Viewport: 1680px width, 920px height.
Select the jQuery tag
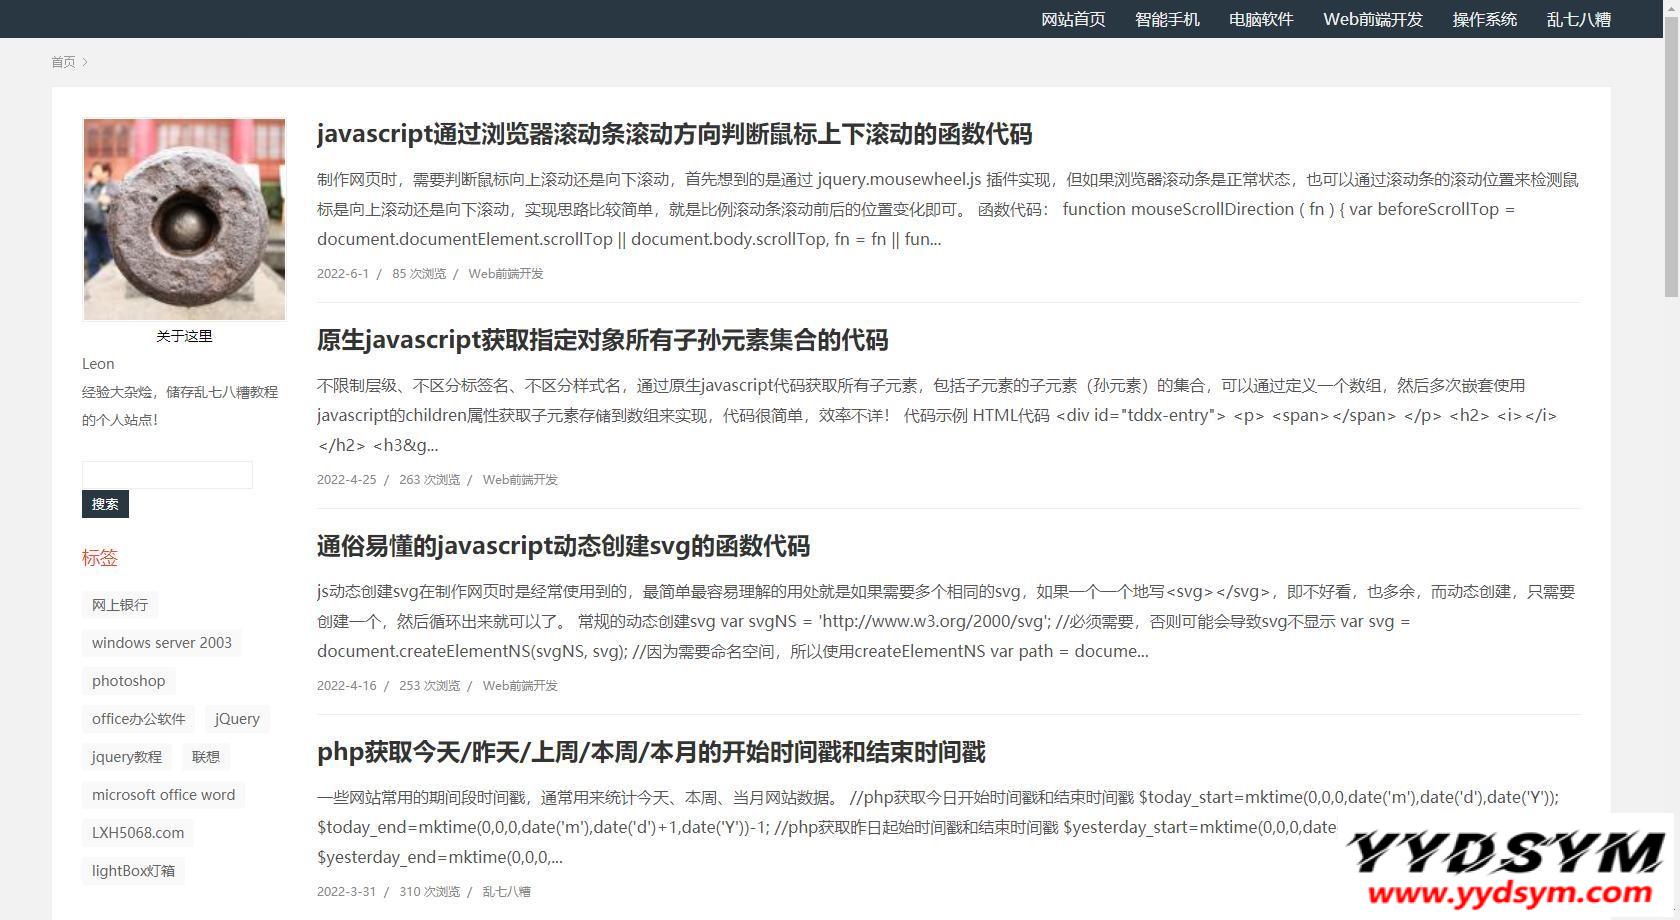(x=237, y=719)
